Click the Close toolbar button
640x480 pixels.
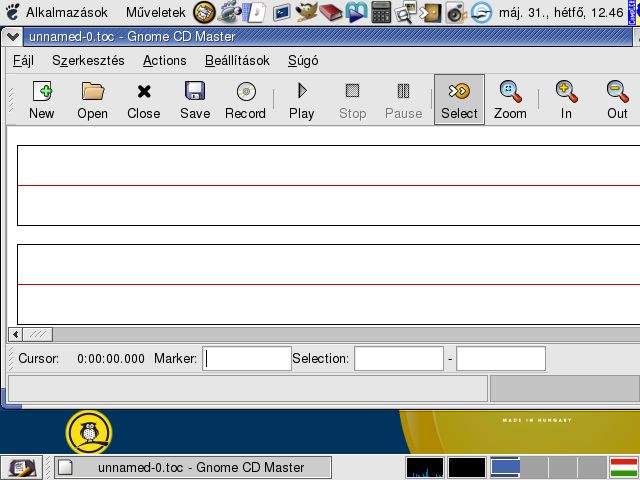click(x=143, y=99)
